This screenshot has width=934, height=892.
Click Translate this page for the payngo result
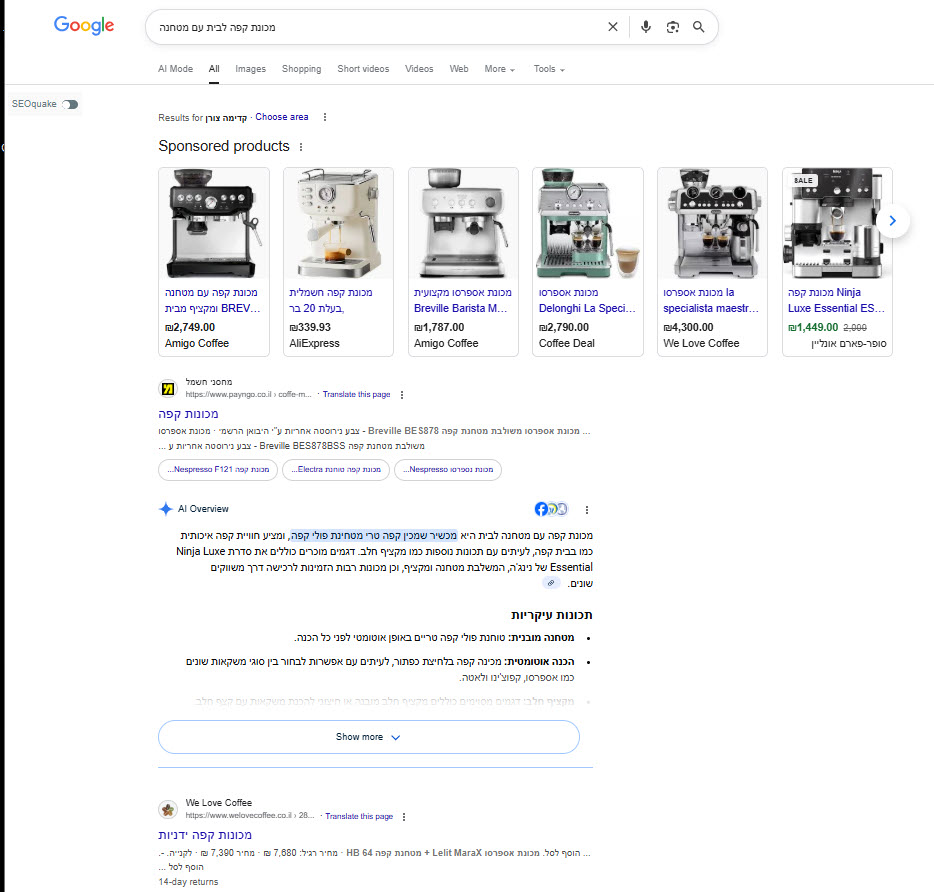356,394
